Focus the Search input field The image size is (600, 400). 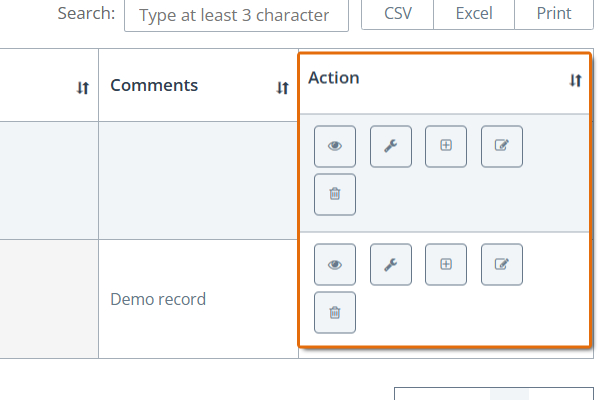(x=236, y=15)
